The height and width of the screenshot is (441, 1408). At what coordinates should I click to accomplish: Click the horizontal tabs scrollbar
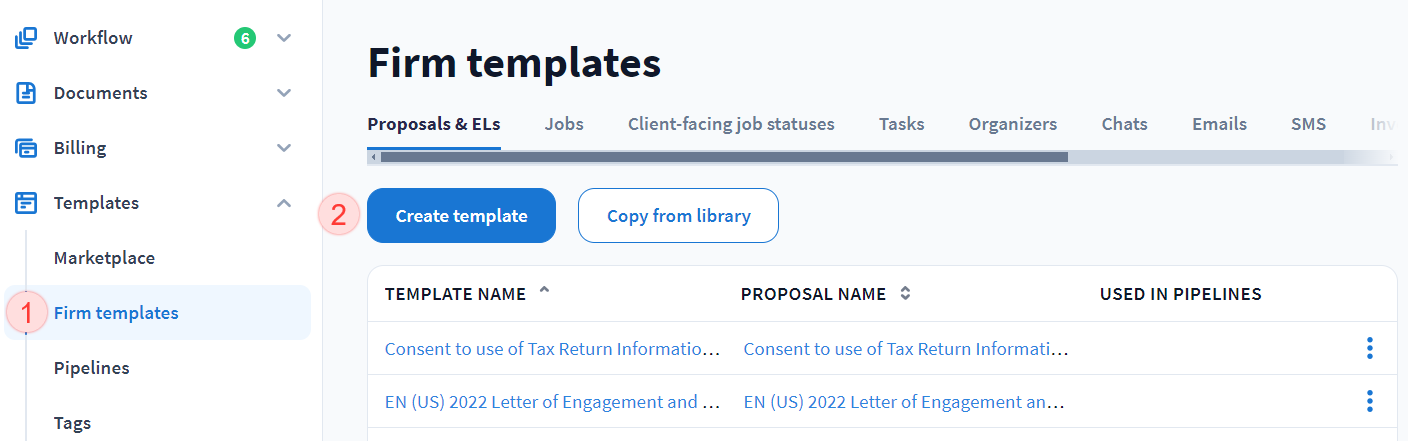click(724, 157)
